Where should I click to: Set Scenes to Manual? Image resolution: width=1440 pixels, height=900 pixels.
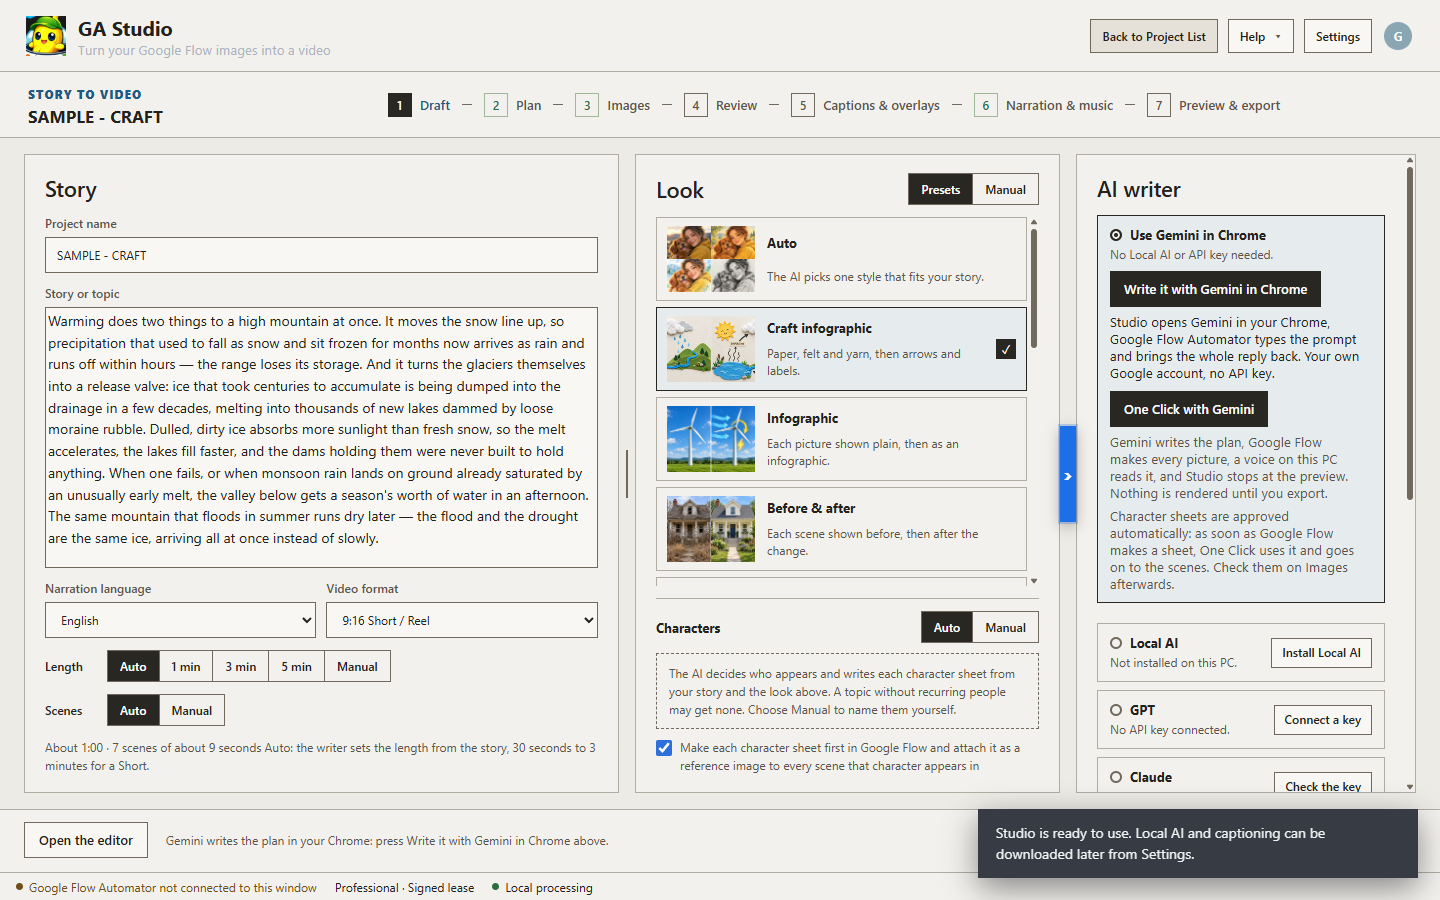(192, 711)
